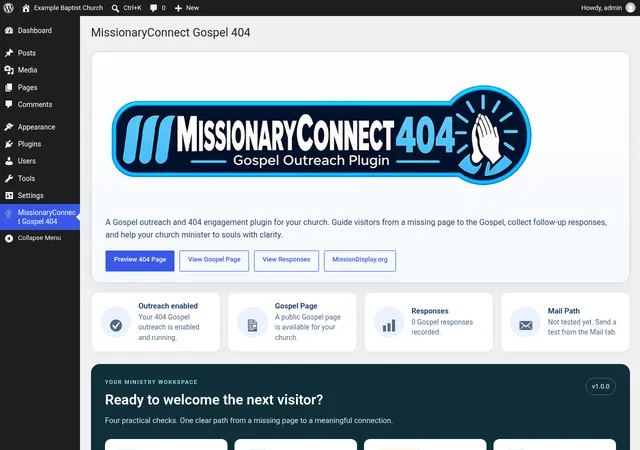Click Responses card title
The image size is (640, 450).
click(430, 311)
